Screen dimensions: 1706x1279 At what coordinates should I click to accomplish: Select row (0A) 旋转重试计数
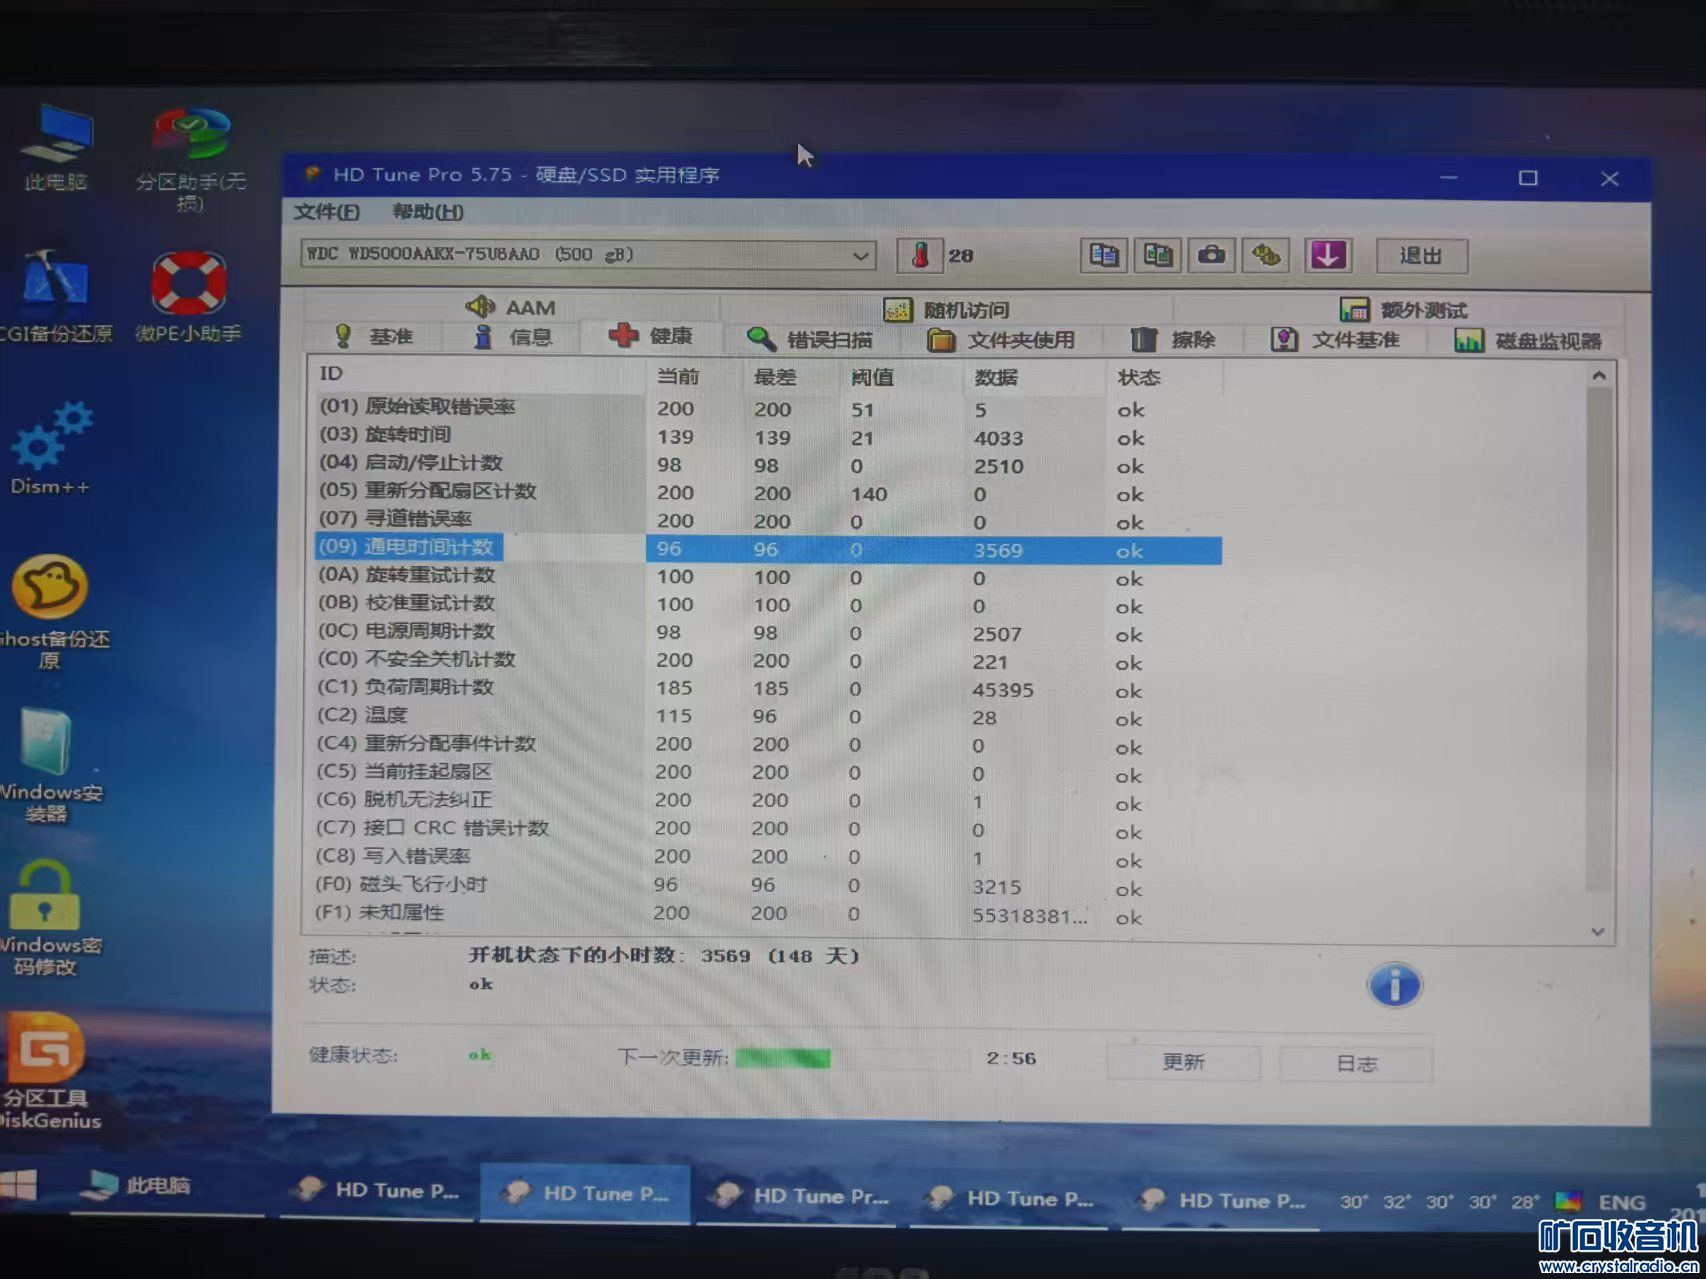point(768,577)
